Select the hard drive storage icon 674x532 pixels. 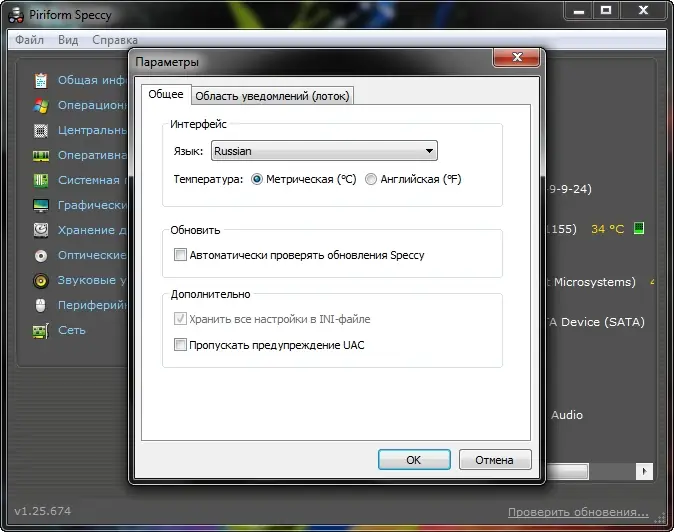click(41, 230)
